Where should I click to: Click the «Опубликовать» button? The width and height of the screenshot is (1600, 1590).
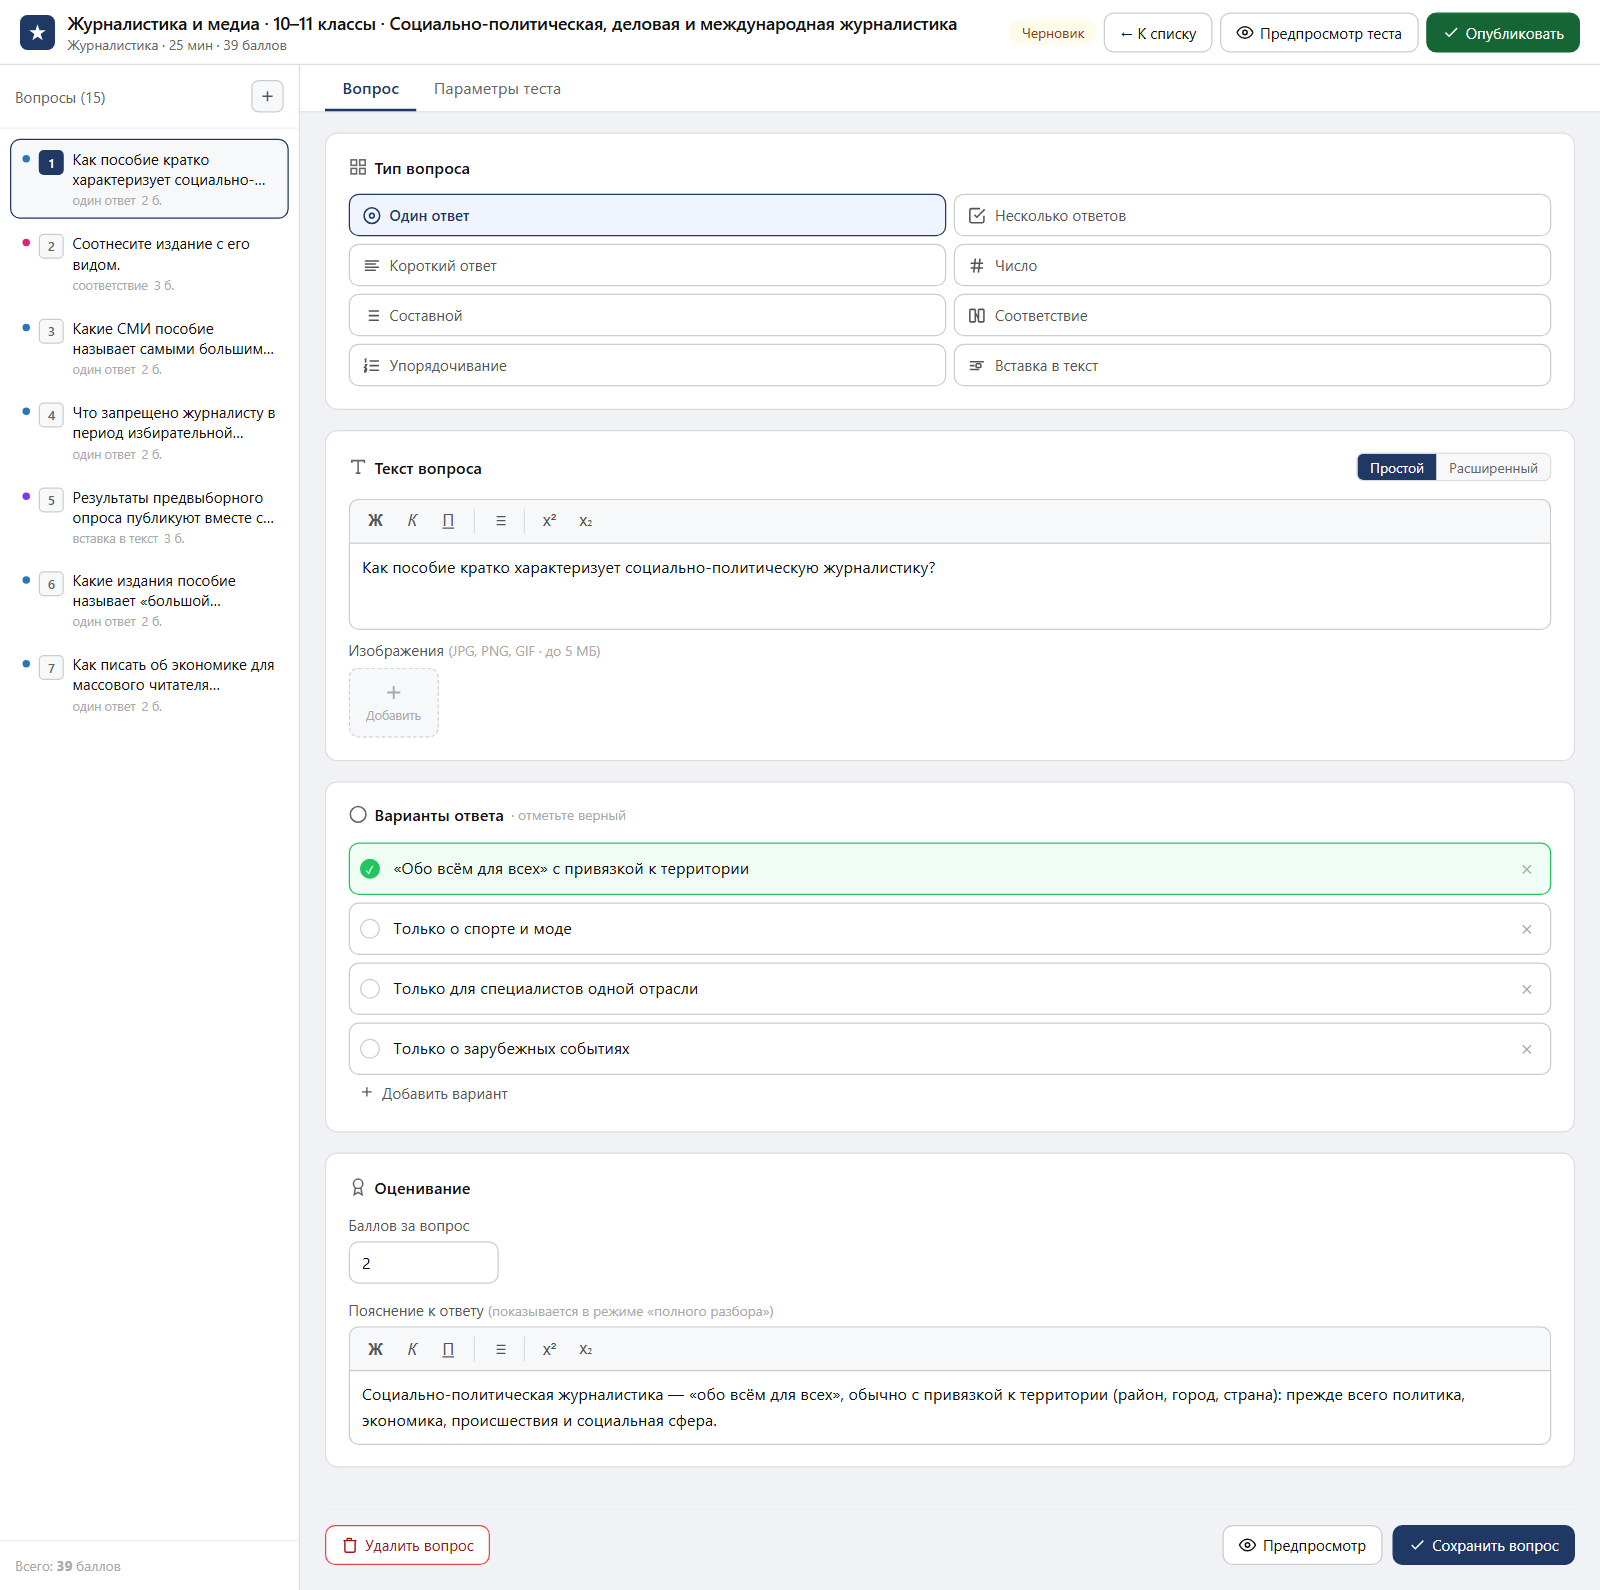coord(1502,33)
